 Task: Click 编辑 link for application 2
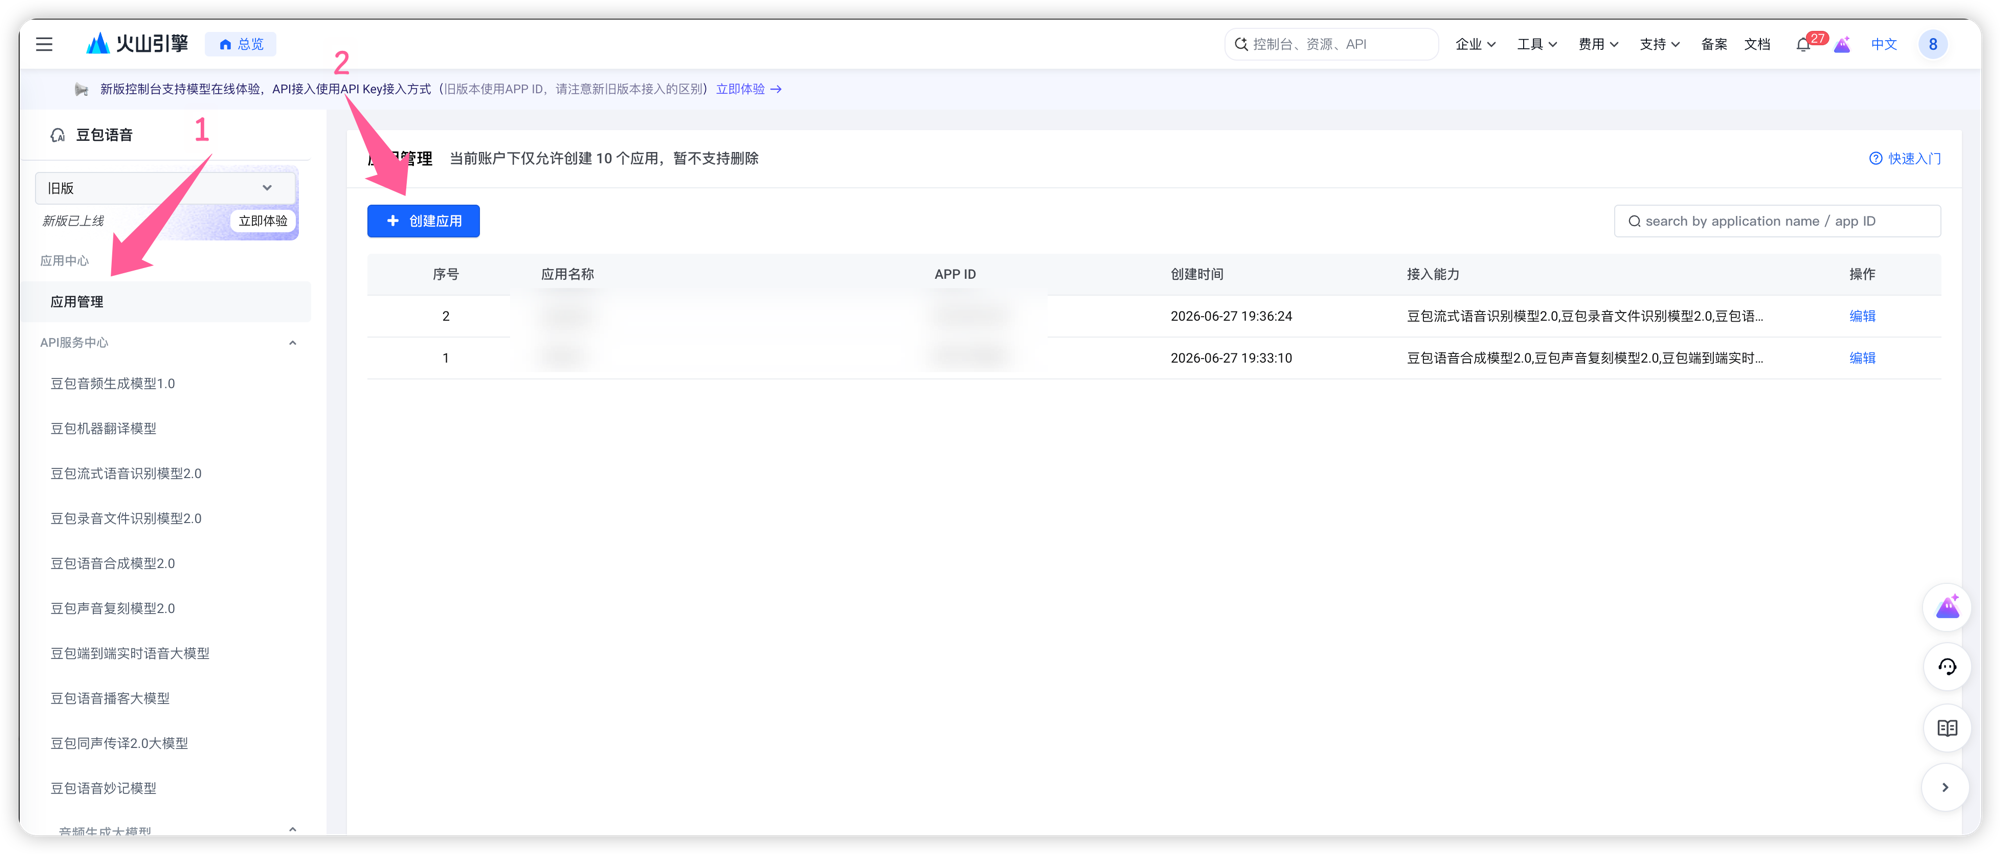click(1862, 316)
